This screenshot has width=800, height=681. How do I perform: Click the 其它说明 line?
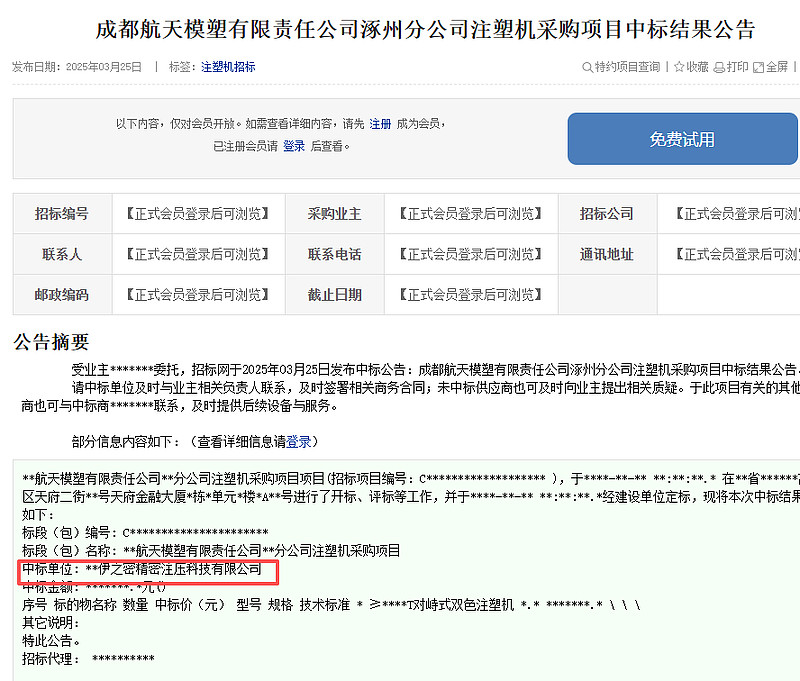pyautogui.click(x=51, y=623)
